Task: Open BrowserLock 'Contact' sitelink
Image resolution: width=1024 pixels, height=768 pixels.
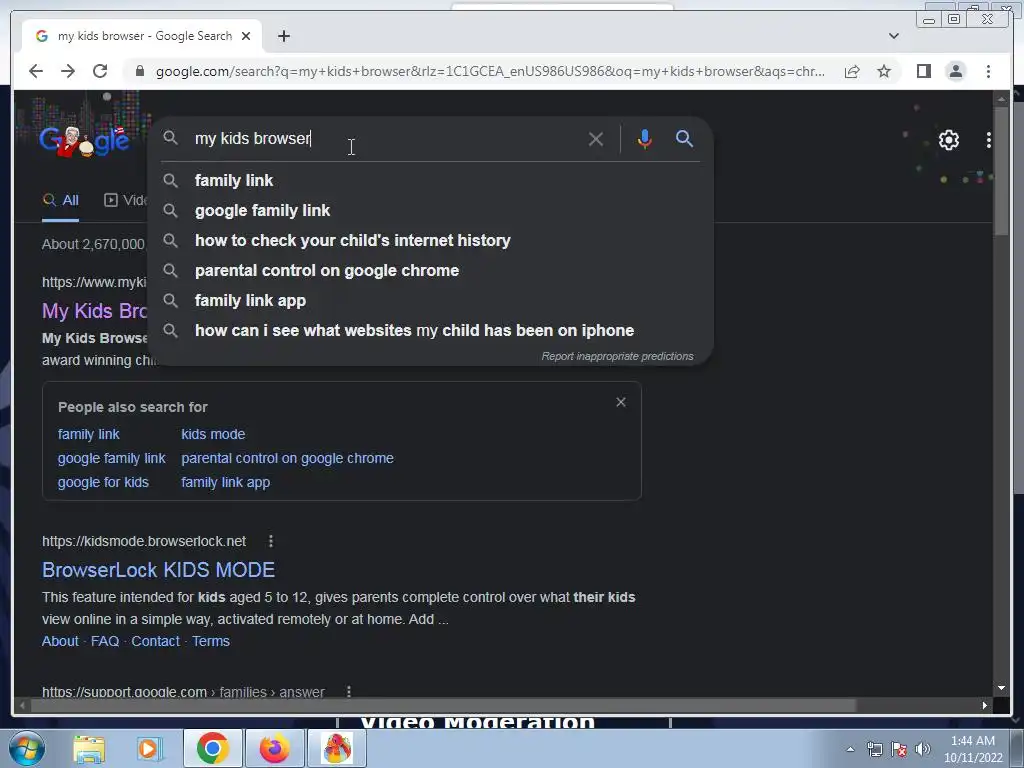Action: (155, 641)
